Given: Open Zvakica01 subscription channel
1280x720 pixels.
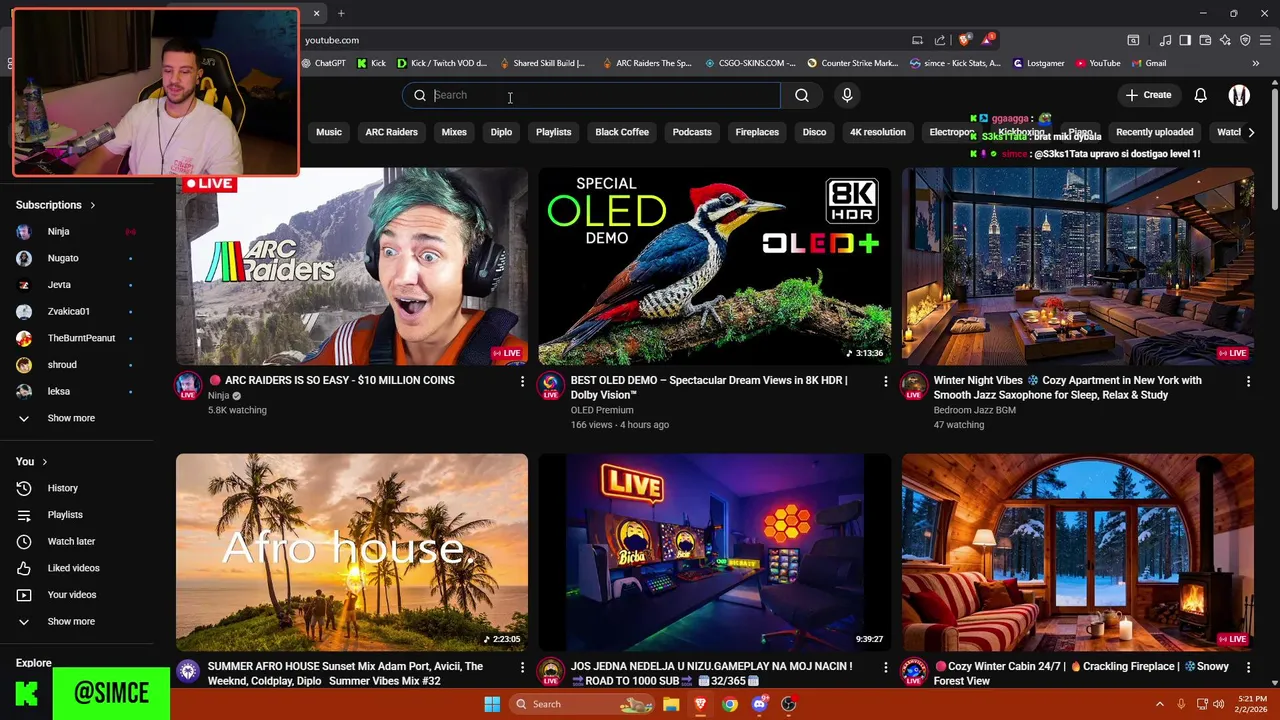Looking at the screenshot, I should (68, 311).
